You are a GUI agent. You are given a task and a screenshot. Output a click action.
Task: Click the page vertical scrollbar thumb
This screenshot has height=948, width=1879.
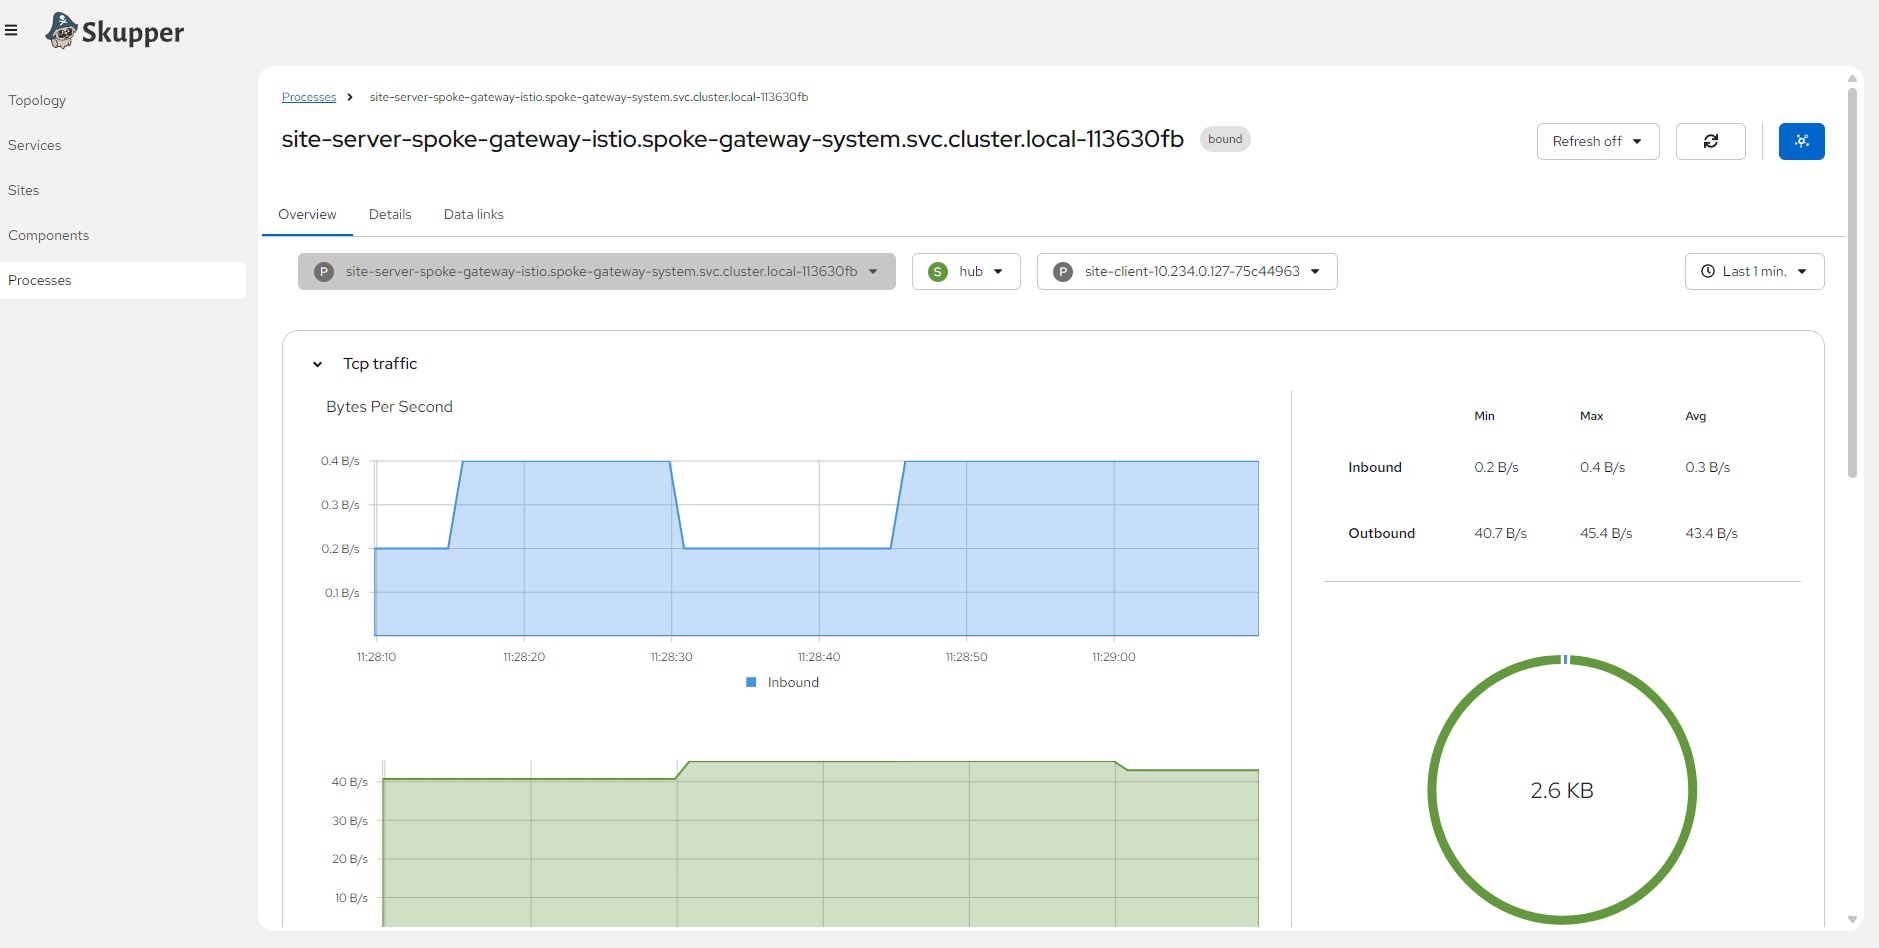(1852, 283)
